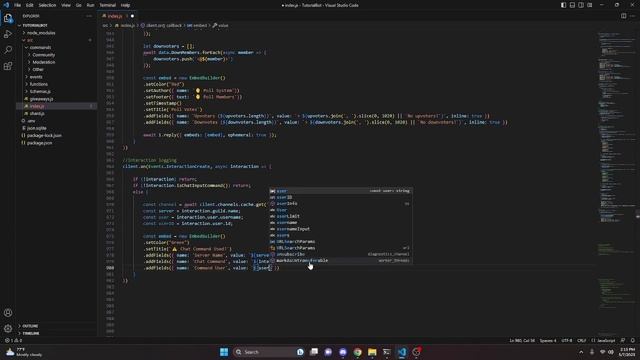Viewport: 640px width, 360px height.
Task: Open shard.js file in the explorer
Action: click(x=37, y=113)
